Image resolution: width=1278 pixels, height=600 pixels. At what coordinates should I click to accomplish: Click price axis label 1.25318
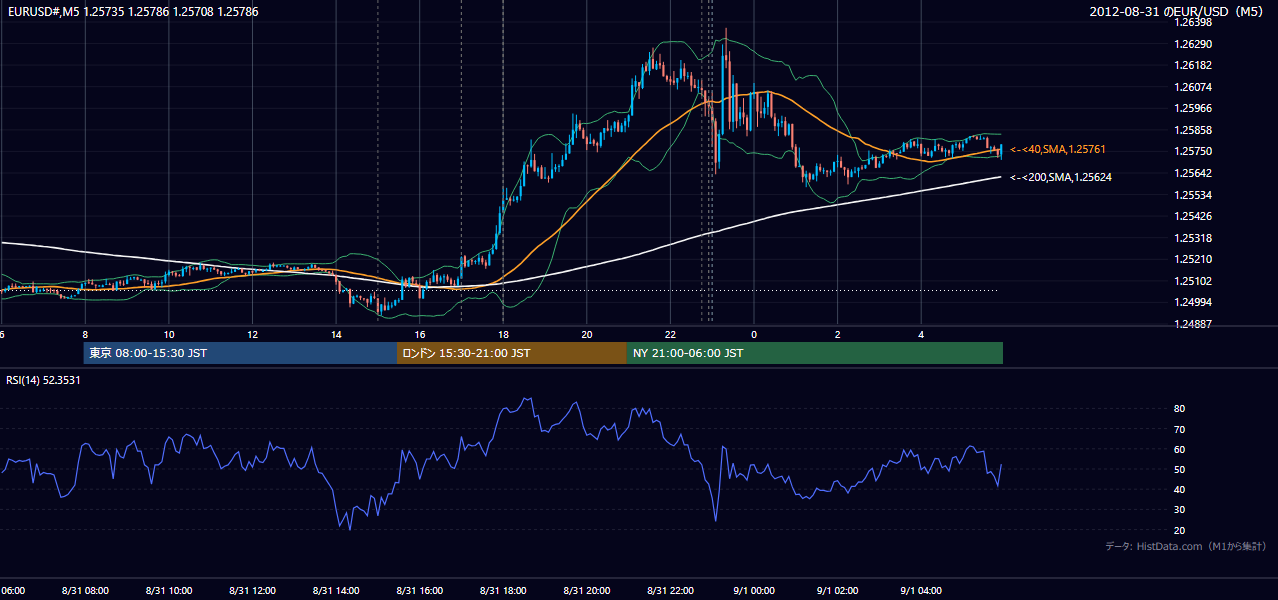click(x=1192, y=238)
